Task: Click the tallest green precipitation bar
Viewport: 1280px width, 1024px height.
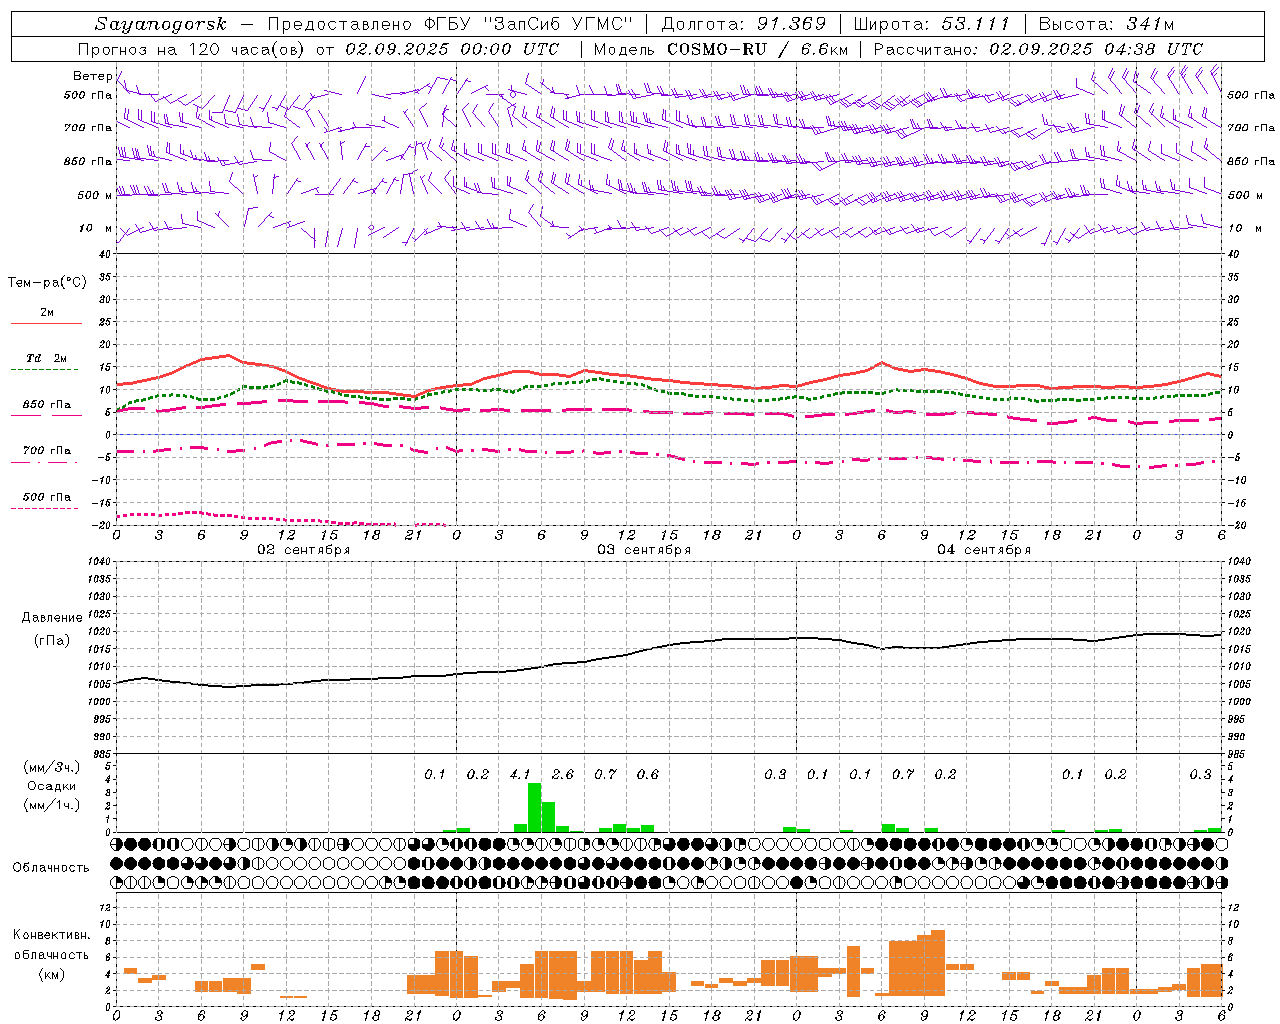Action: click(x=535, y=807)
